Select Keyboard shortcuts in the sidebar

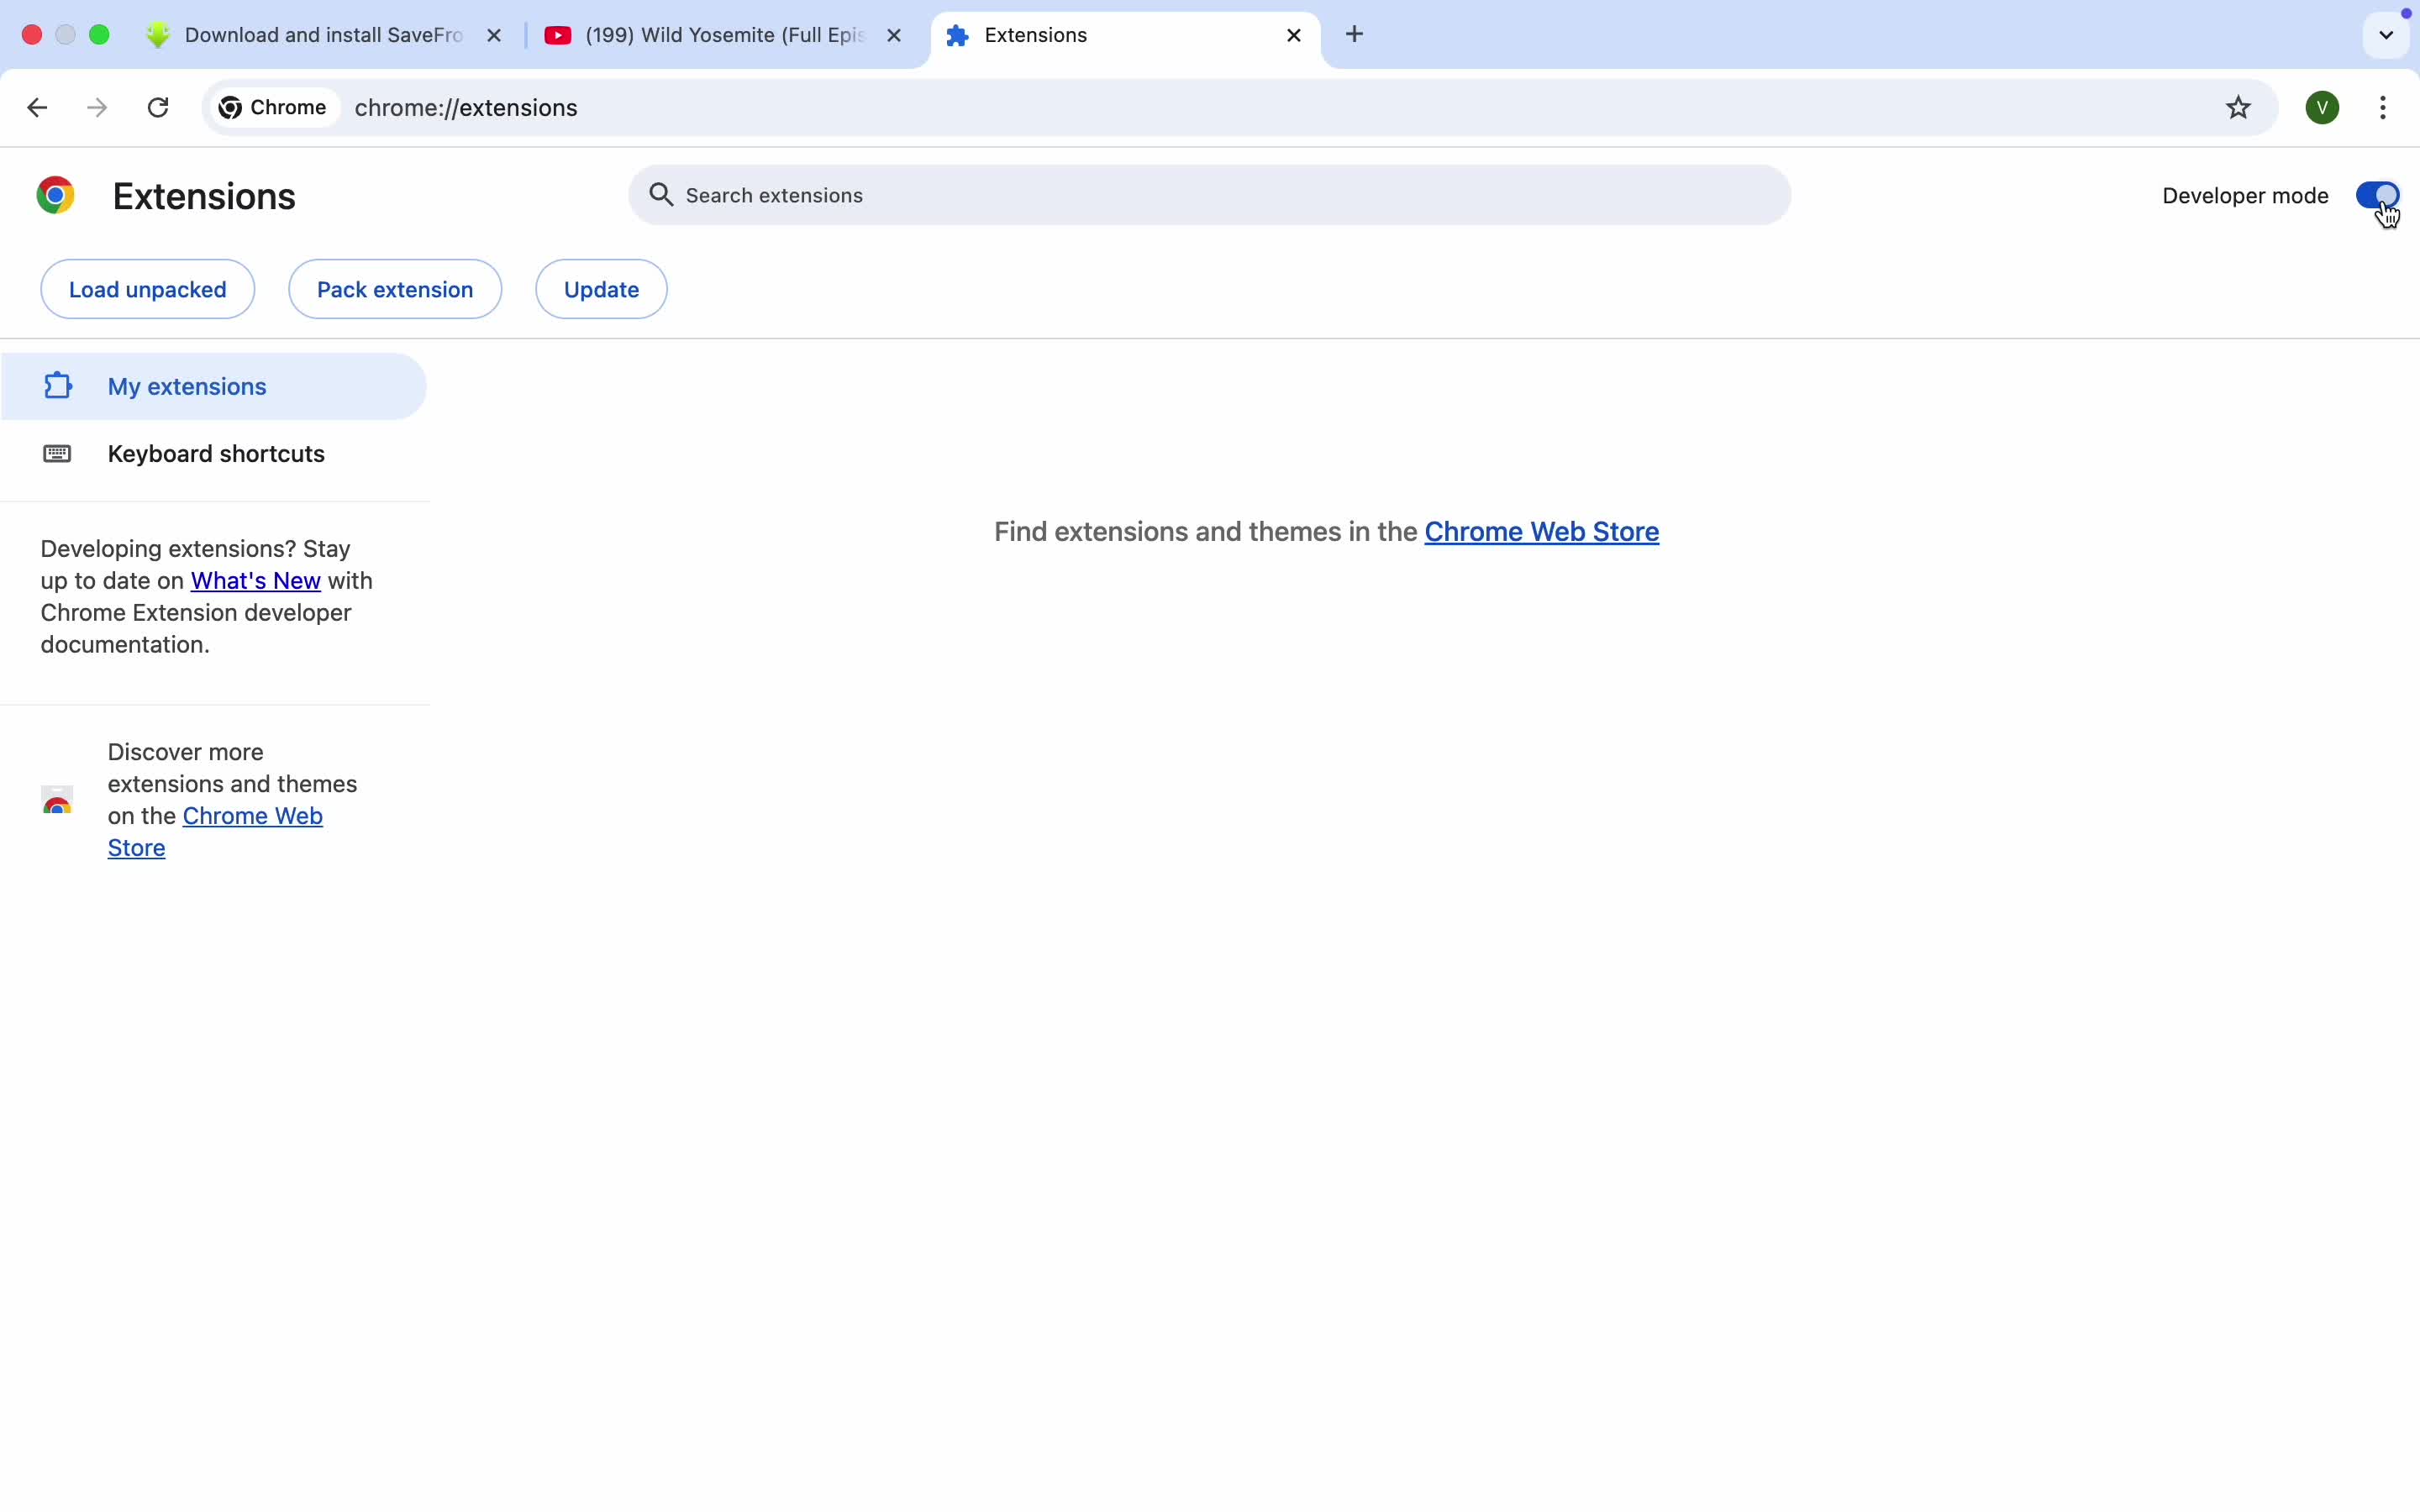point(215,454)
